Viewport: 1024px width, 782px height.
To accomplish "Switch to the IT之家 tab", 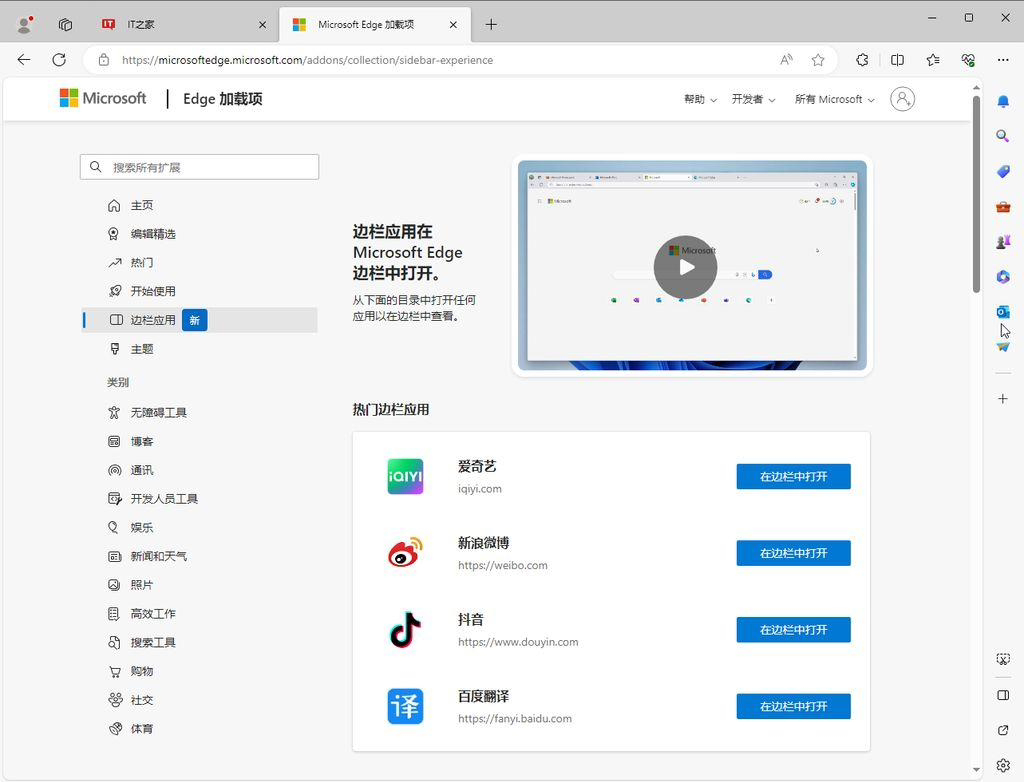I will [x=184, y=25].
